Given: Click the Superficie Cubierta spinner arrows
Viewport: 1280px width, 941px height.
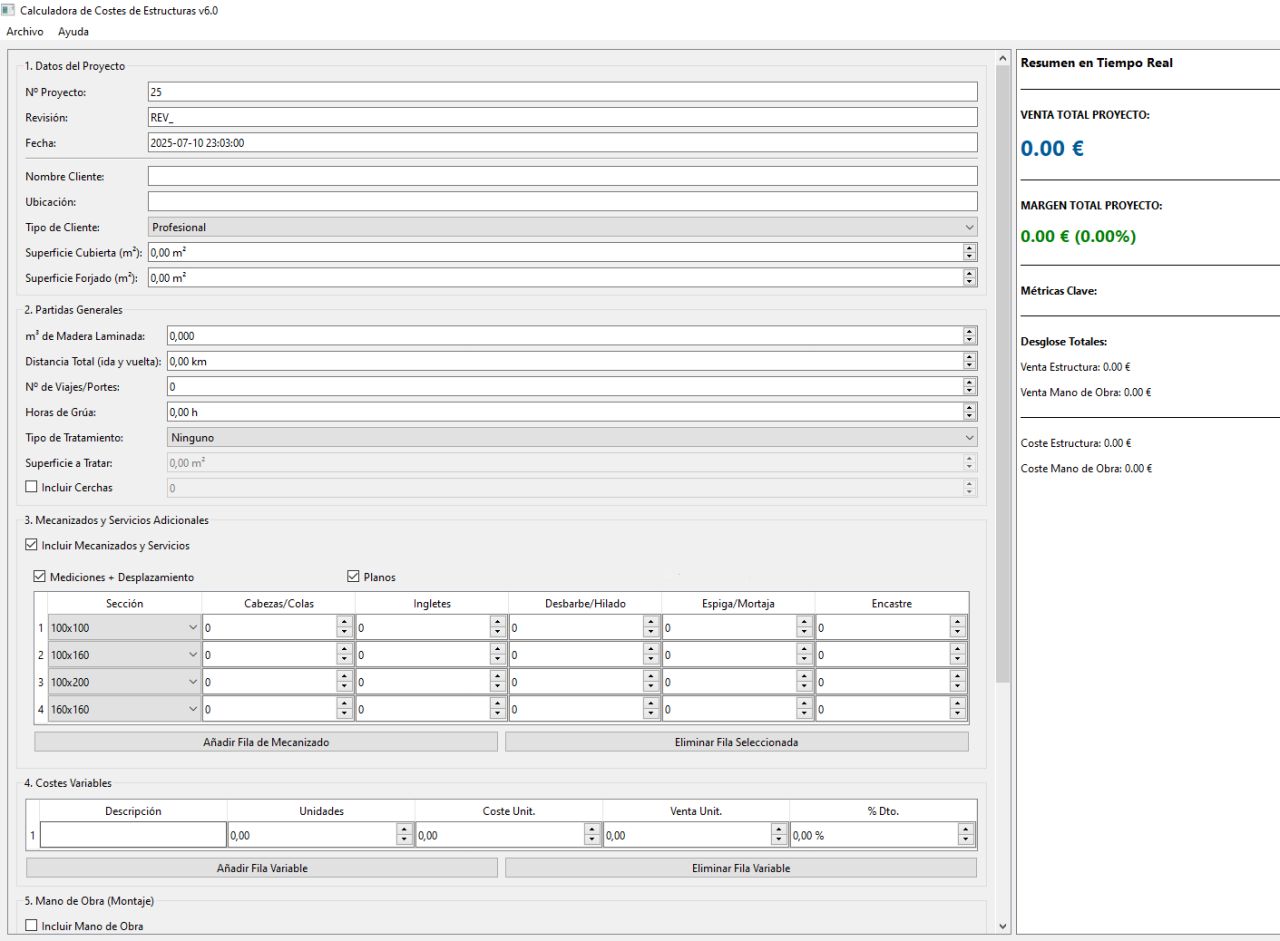Looking at the screenshot, I should tap(969, 253).
